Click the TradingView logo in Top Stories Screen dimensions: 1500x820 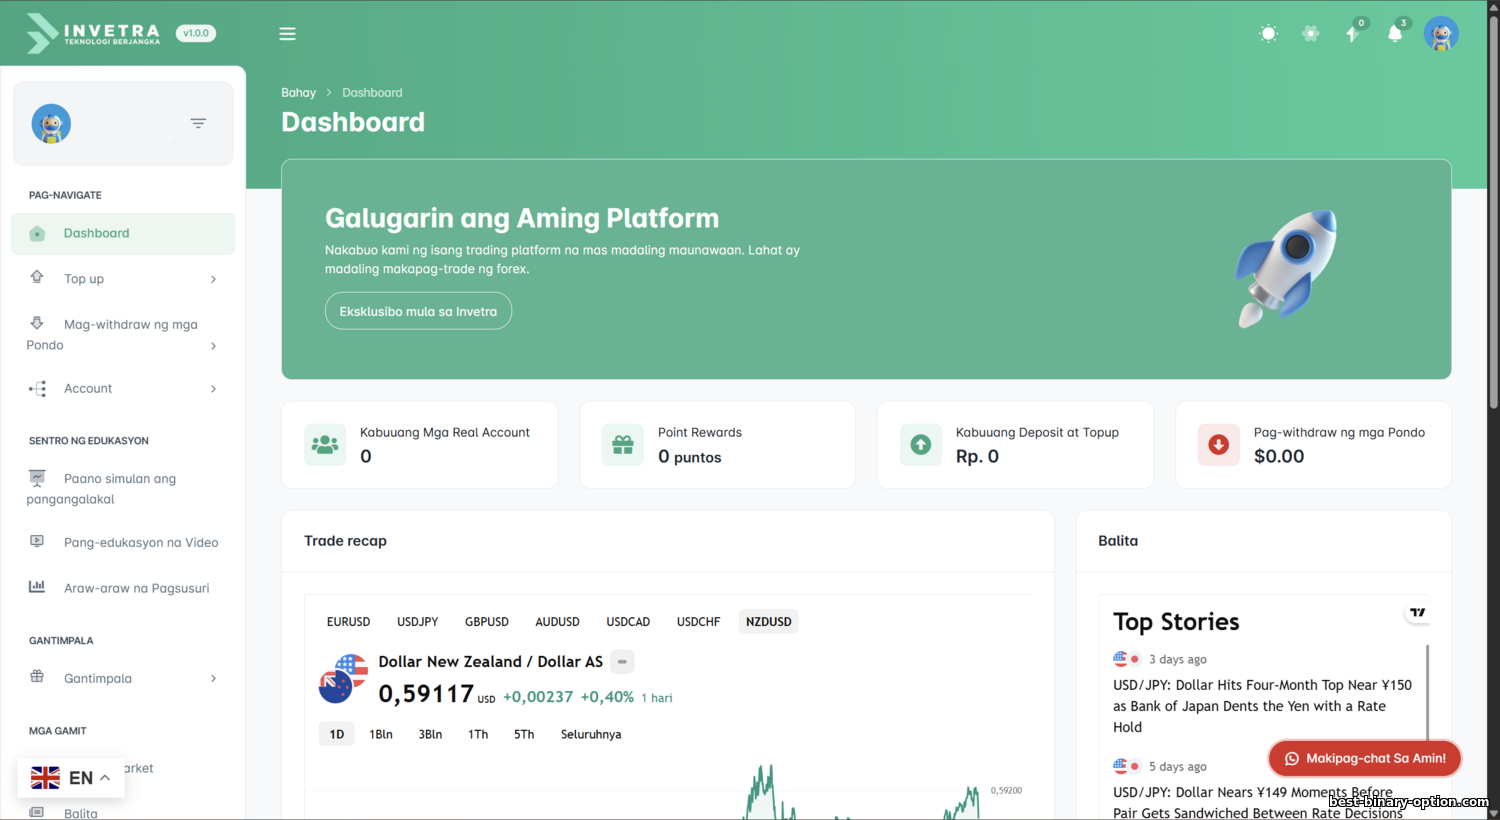click(x=1417, y=613)
